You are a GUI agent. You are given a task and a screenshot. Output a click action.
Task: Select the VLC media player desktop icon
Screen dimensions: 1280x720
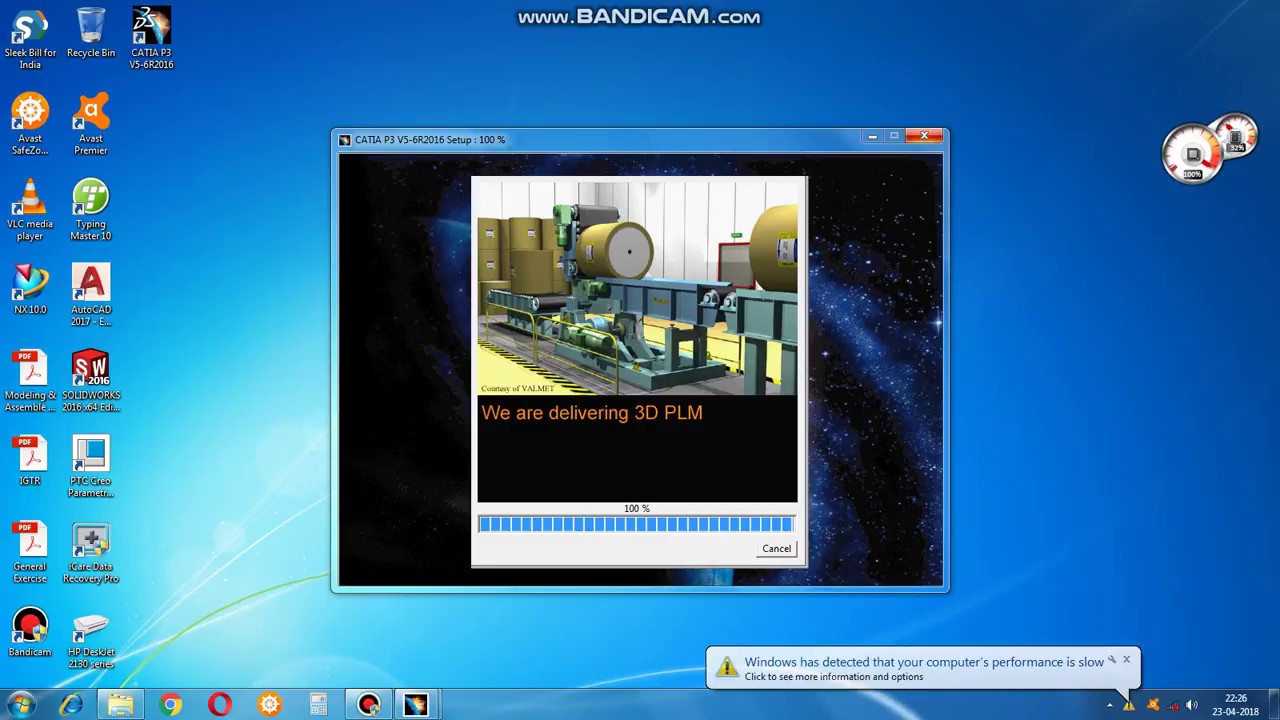[x=30, y=210]
